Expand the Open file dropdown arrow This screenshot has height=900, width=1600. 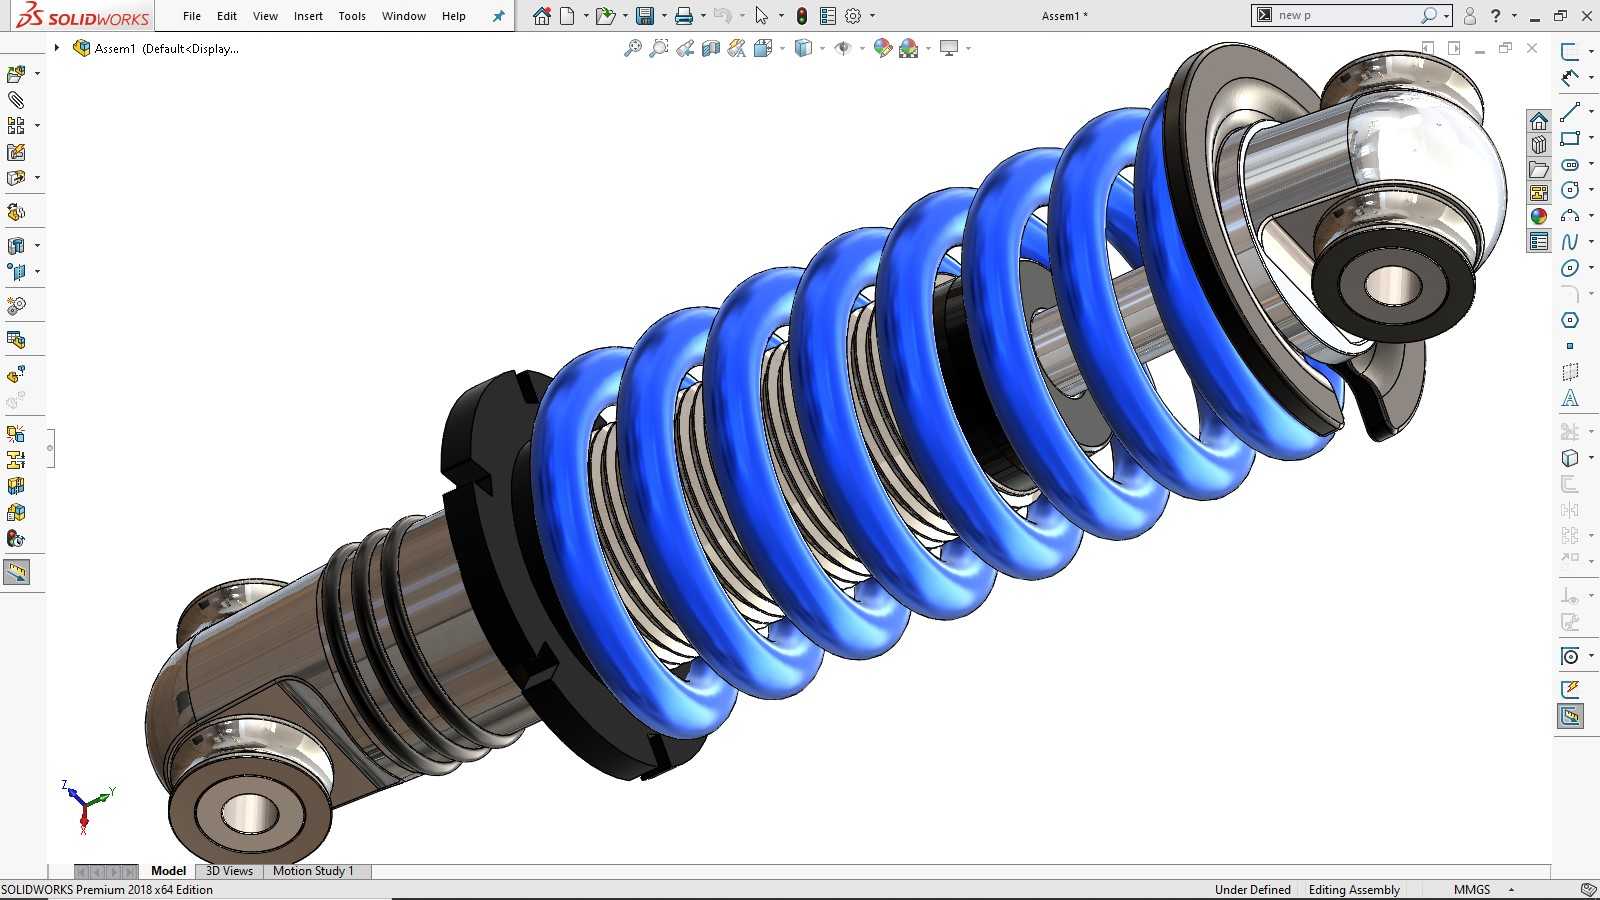[x=625, y=16]
